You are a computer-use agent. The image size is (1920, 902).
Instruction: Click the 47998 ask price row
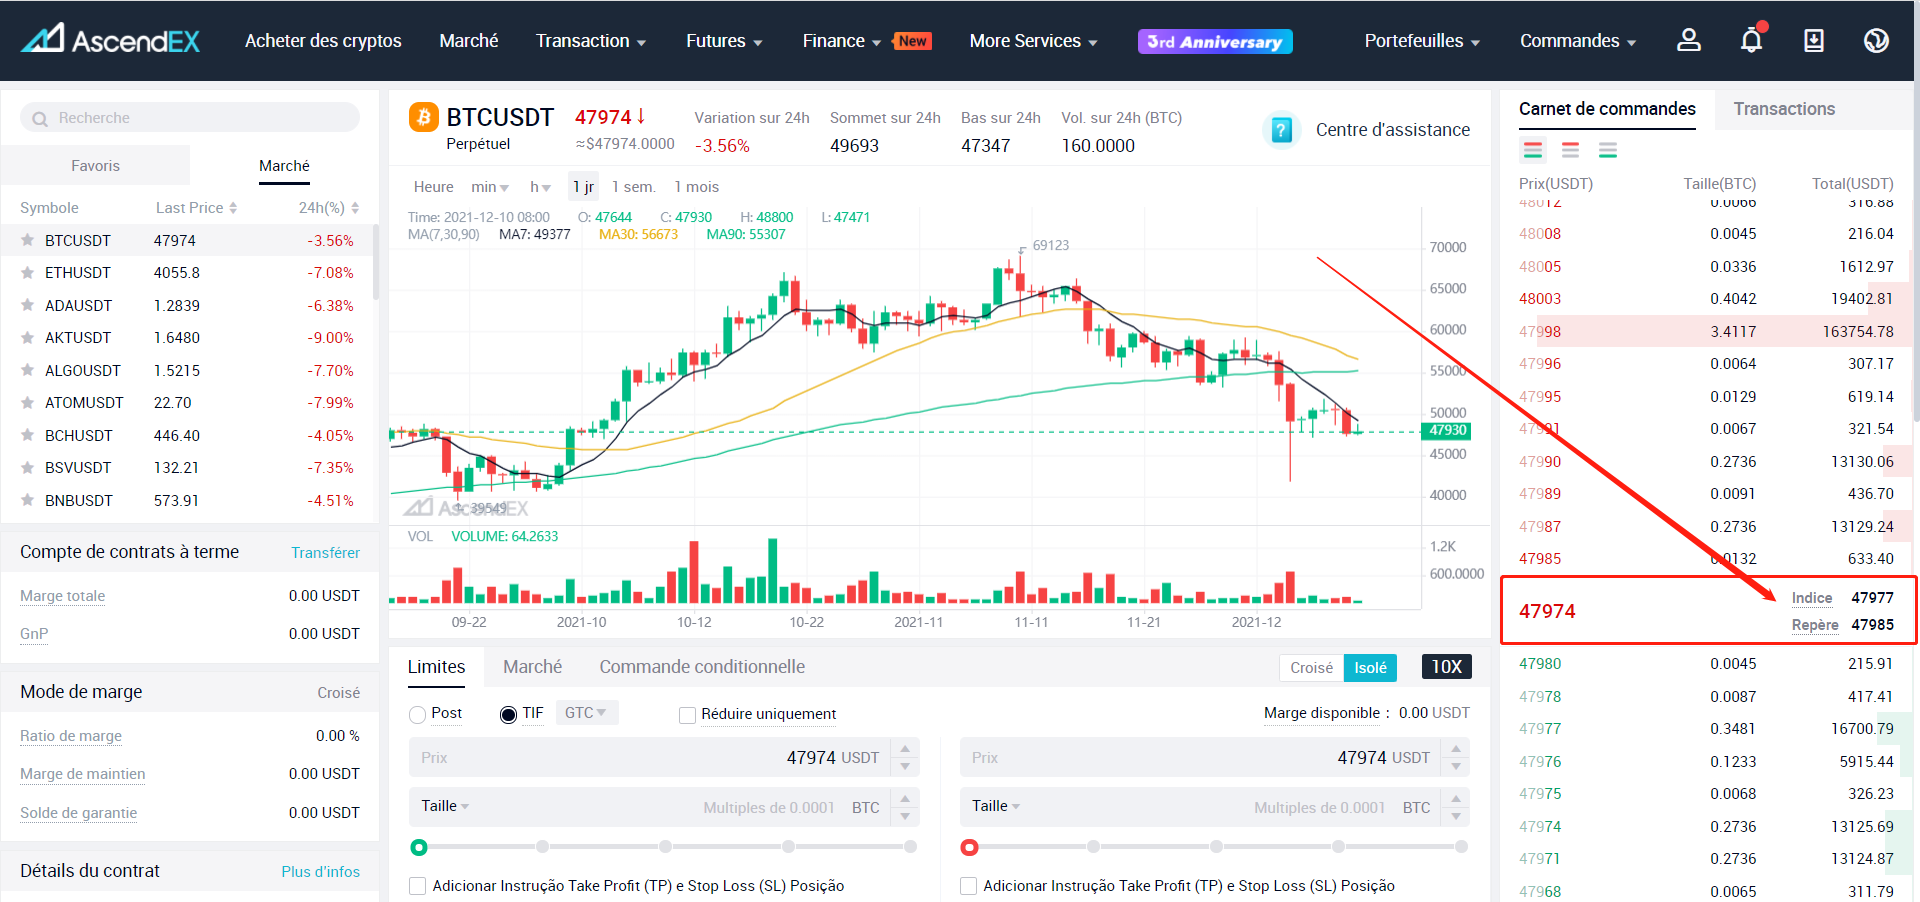tap(1706, 331)
